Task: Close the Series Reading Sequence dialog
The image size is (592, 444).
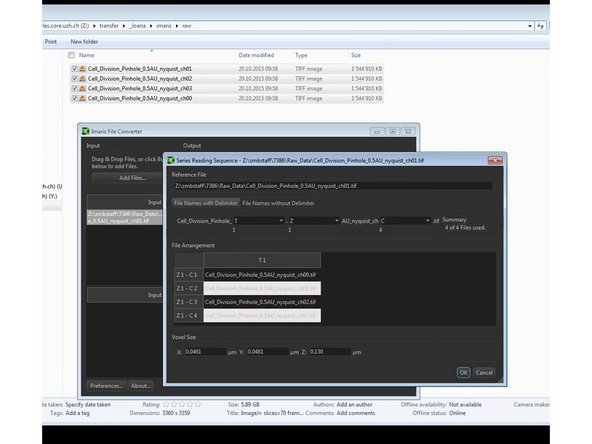Action: coord(495,160)
